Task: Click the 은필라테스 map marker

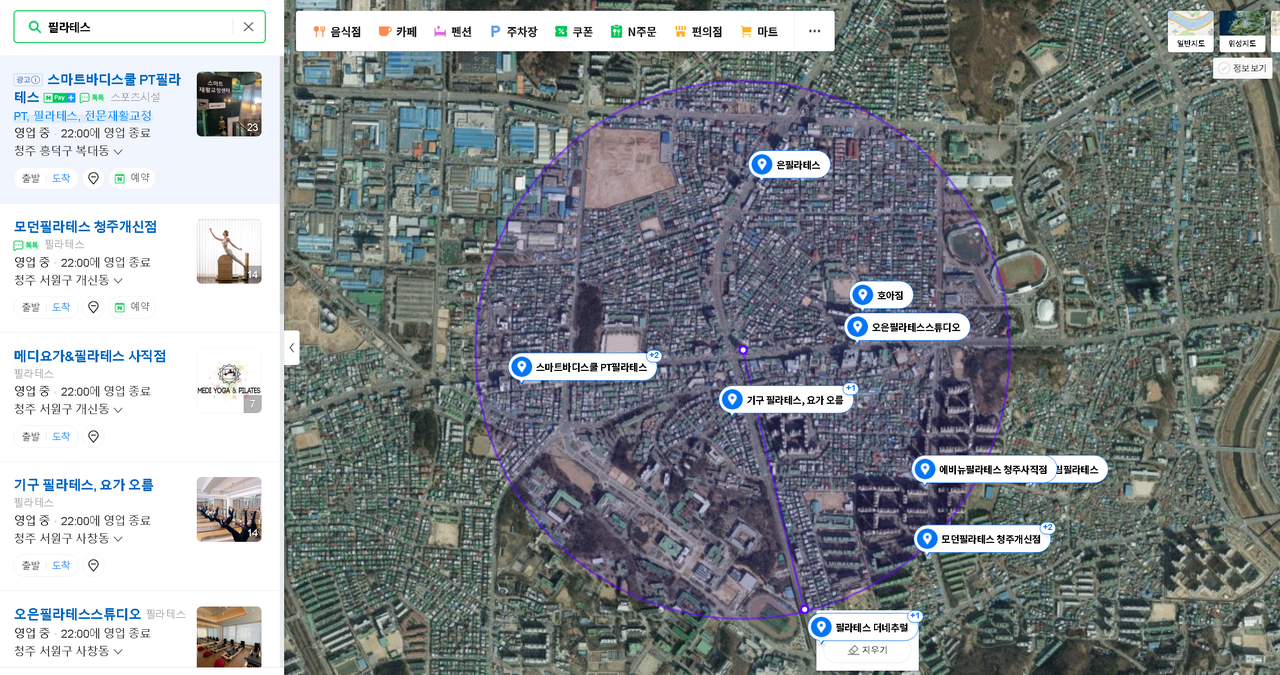Action: (789, 165)
